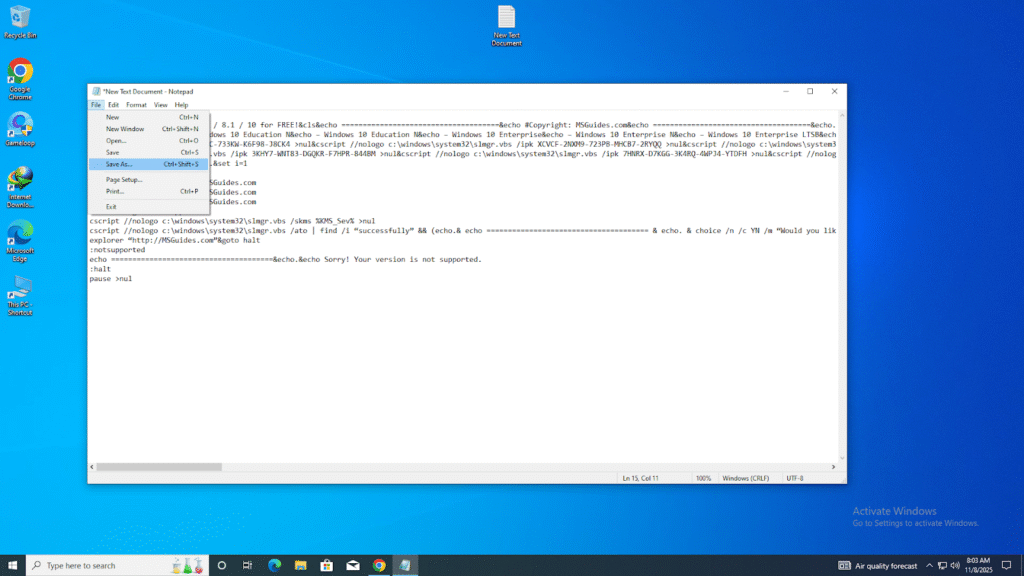Open the Internet Download Manager desktop icon
The image size is (1024, 576).
pyautogui.click(x=20, y=181)
